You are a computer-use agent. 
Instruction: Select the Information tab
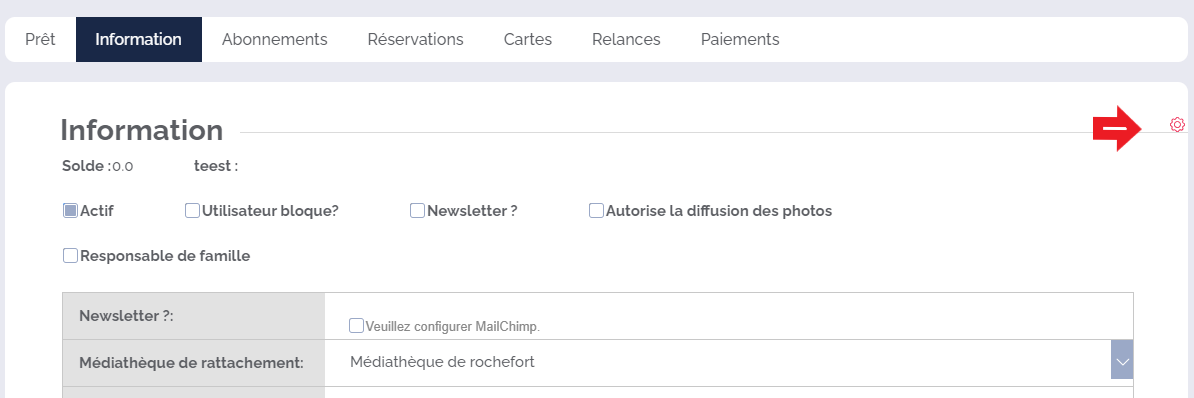[139, 39]
